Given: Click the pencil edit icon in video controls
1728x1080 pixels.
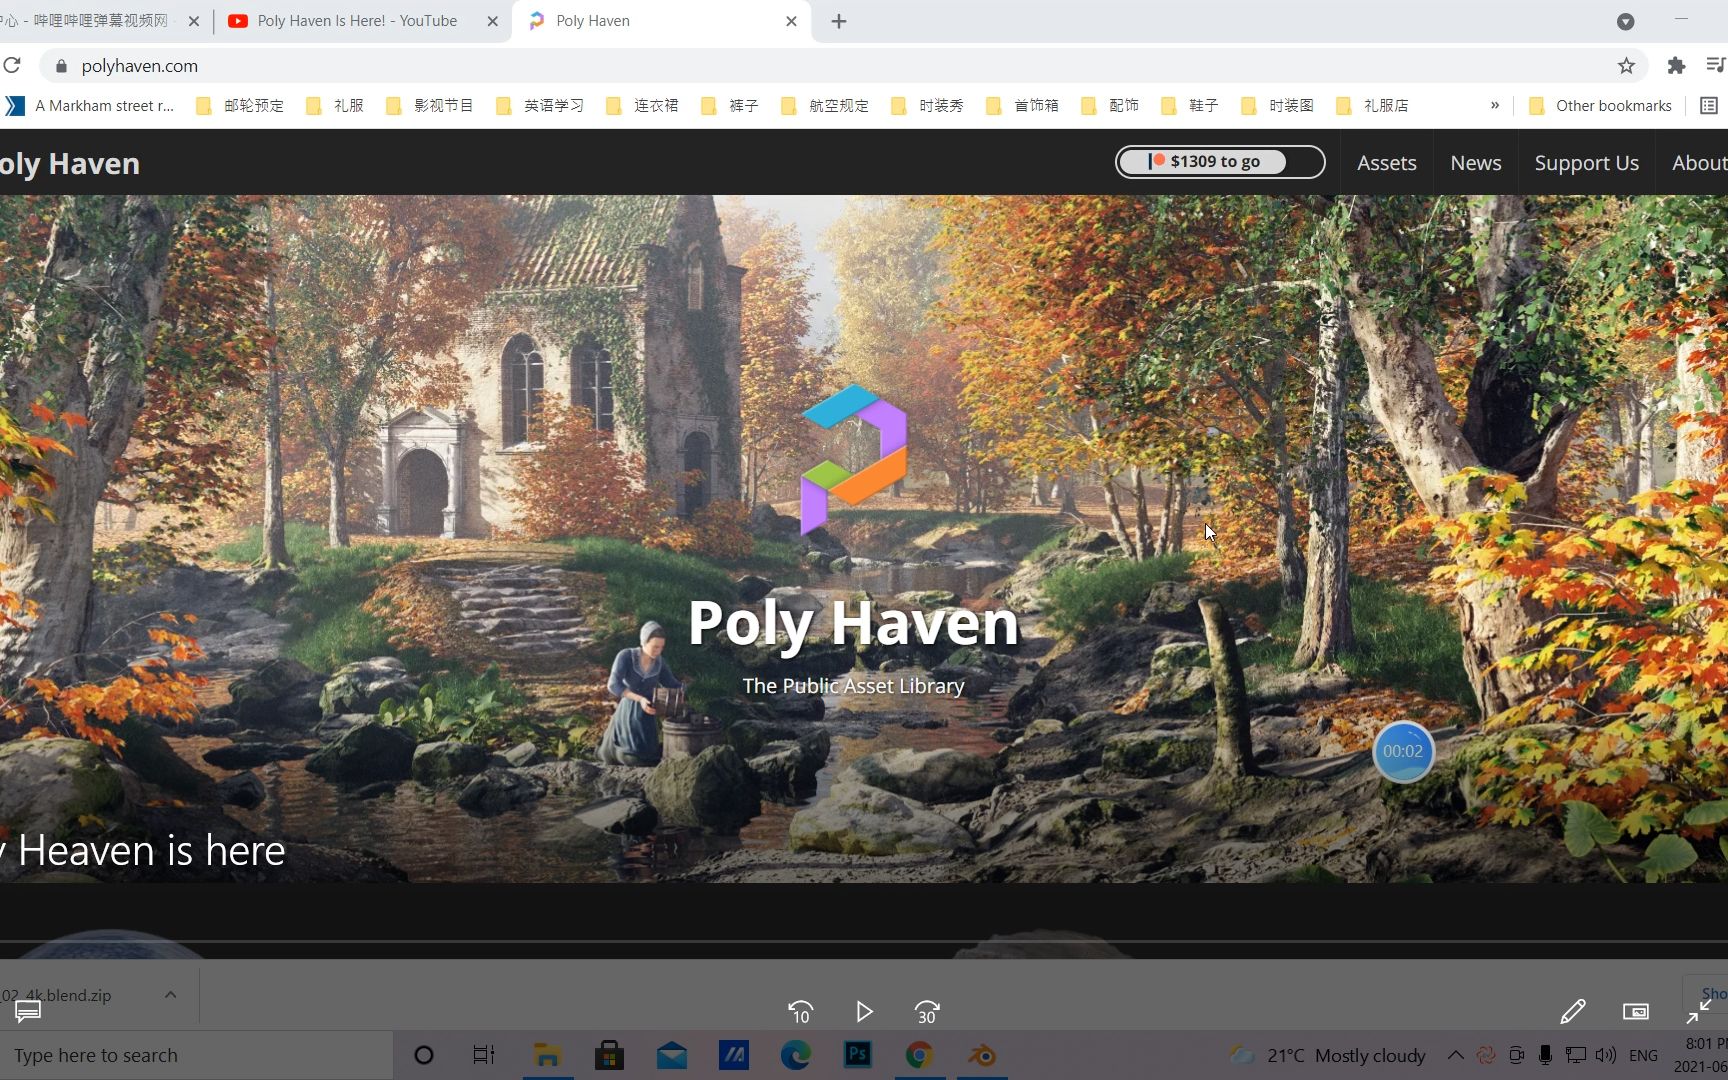Looking at the screenshot, I should (1573, 1012).
